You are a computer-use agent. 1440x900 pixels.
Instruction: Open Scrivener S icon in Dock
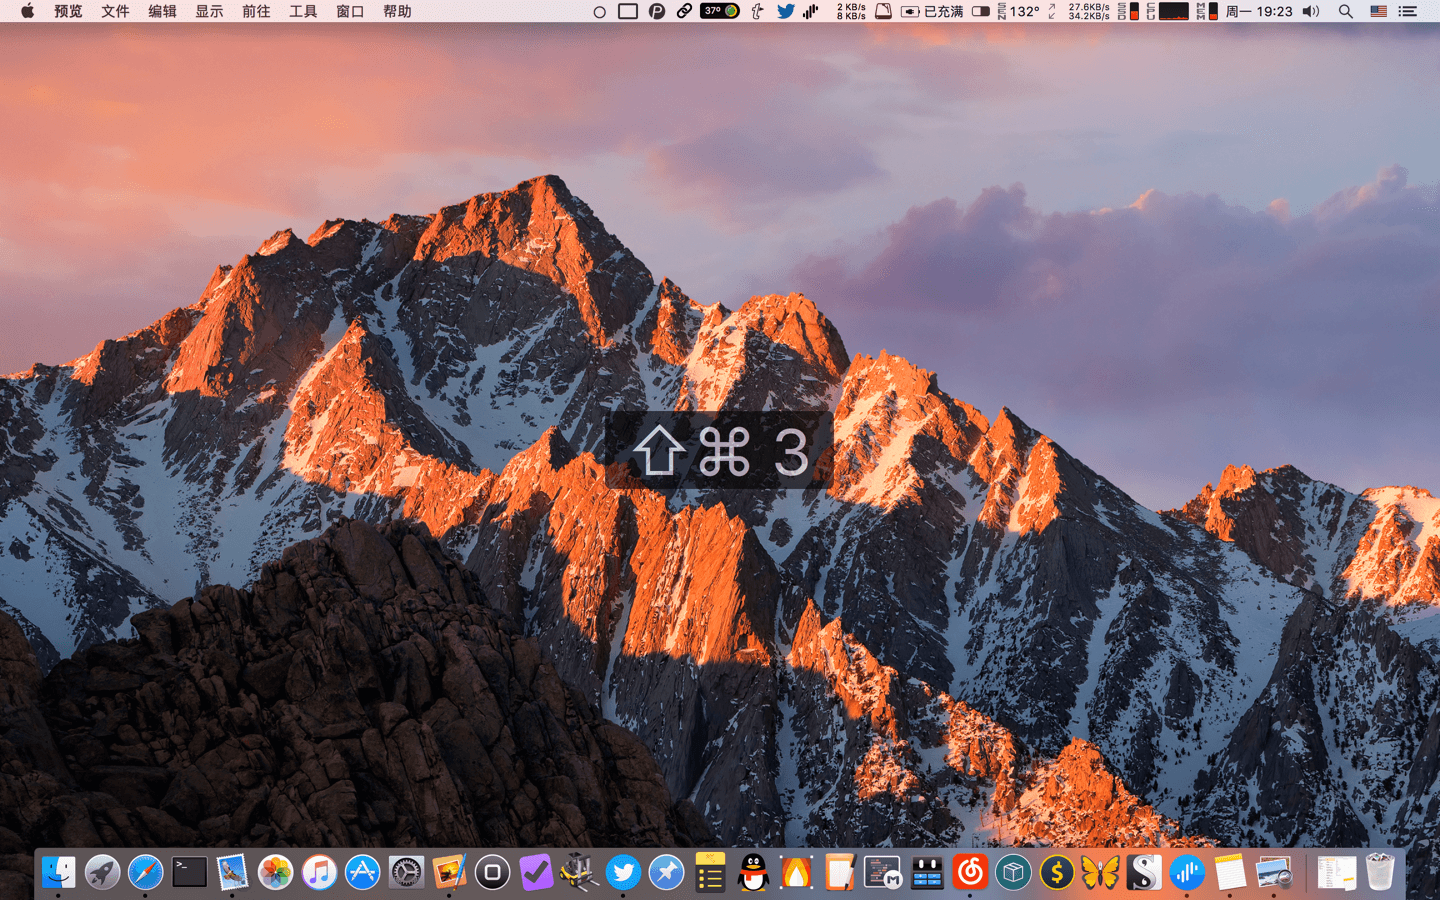tap(1144, 872)
